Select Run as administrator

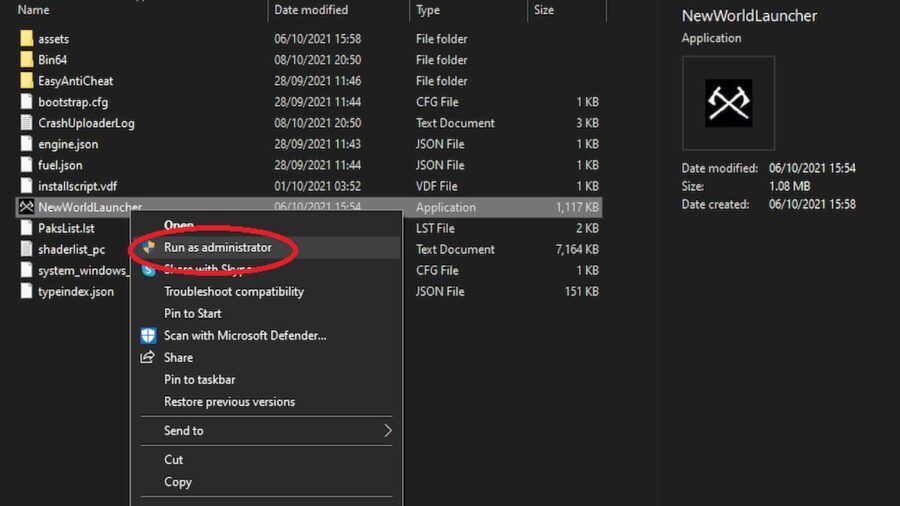coord(218,247)
